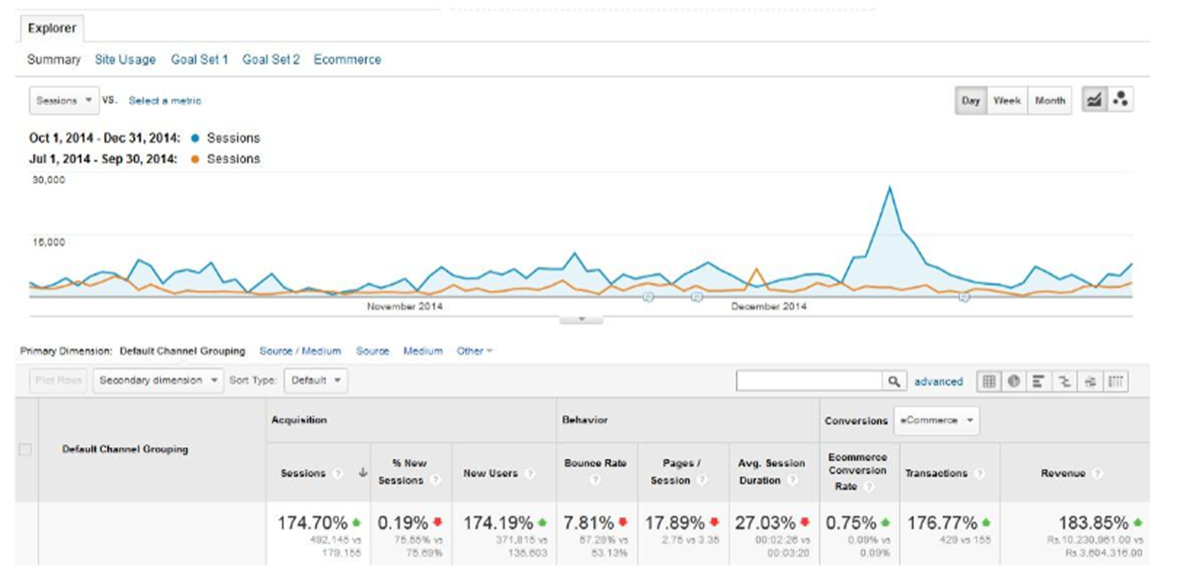This screenshot has height=586, width=1200.
Task: Click the chart collapse handle below timeline
Action: pyautogui.click(x=582, y=320)
